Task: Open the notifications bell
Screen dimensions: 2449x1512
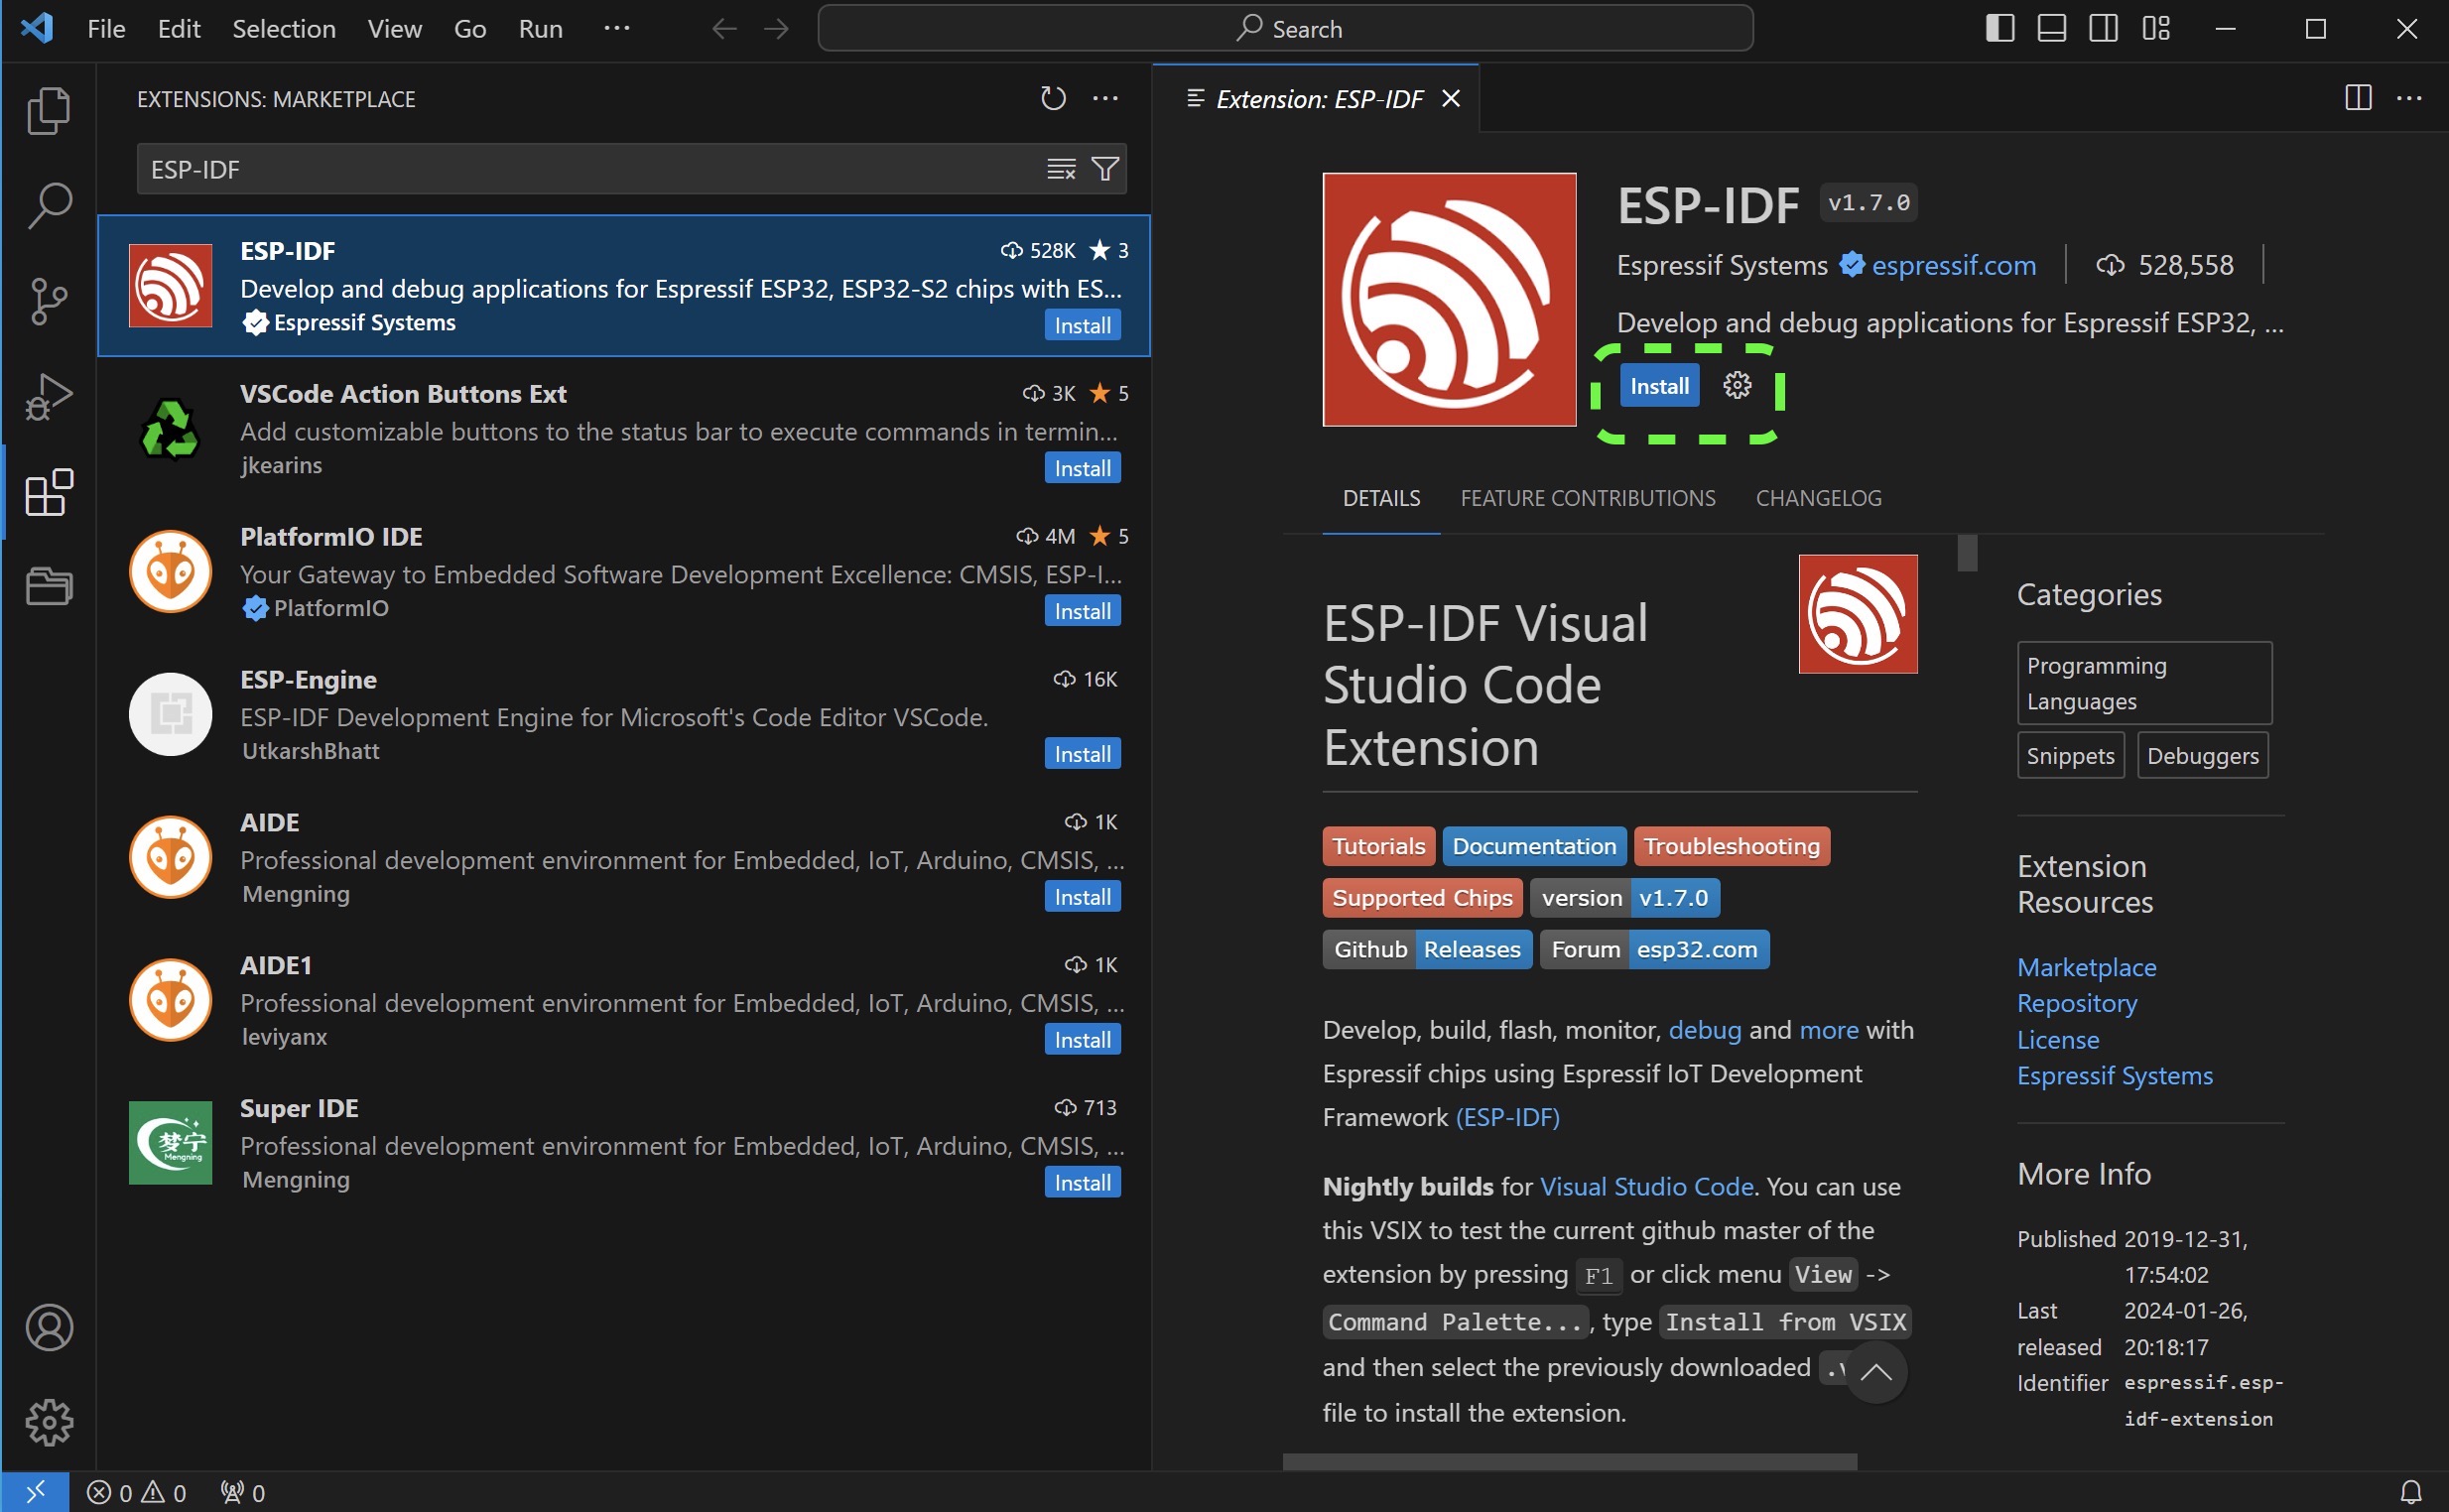Action: 2411,1492
